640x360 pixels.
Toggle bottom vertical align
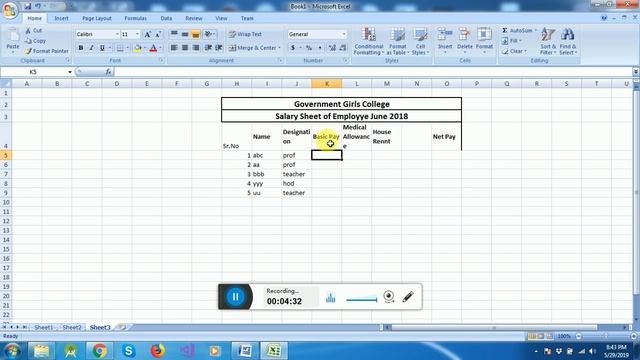[196, 34]
